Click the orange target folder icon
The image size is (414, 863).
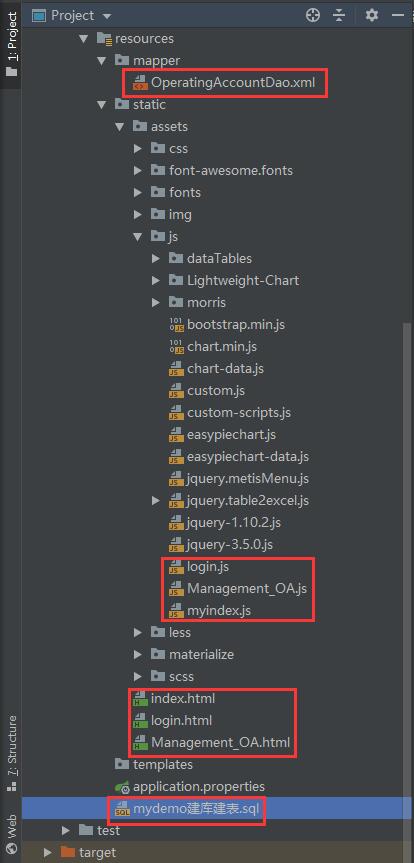67,852
